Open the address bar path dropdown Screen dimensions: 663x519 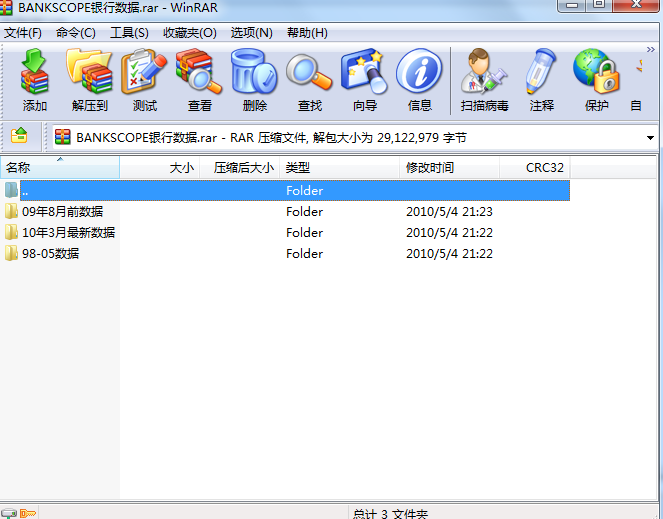[x=650, y=138]
